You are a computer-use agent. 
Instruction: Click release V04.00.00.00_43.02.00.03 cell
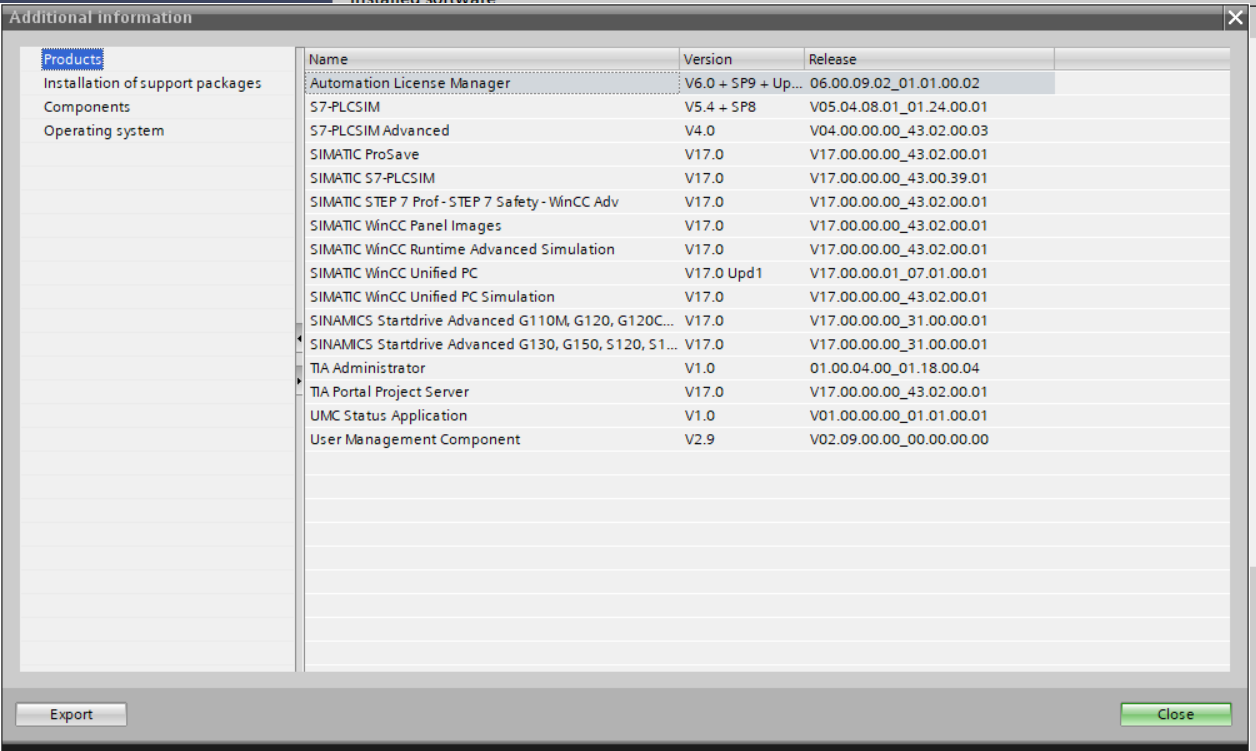pos(930,131)
